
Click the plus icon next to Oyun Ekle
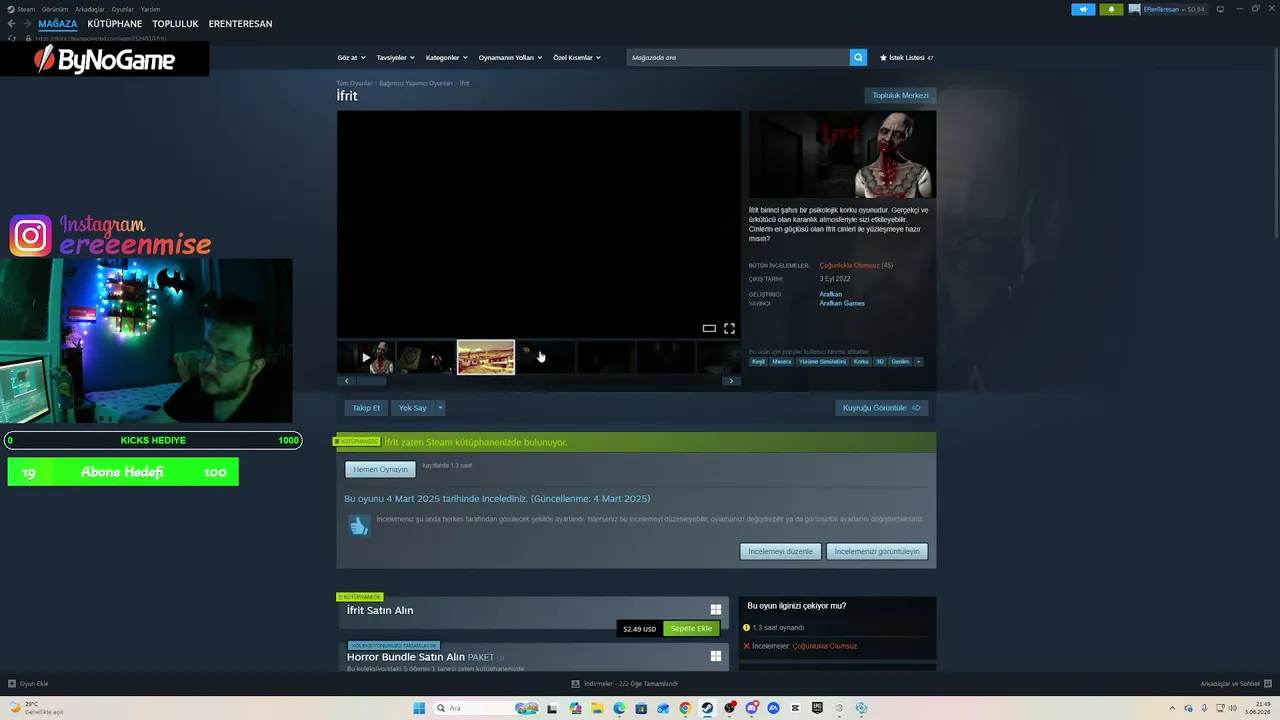(12, 684)
